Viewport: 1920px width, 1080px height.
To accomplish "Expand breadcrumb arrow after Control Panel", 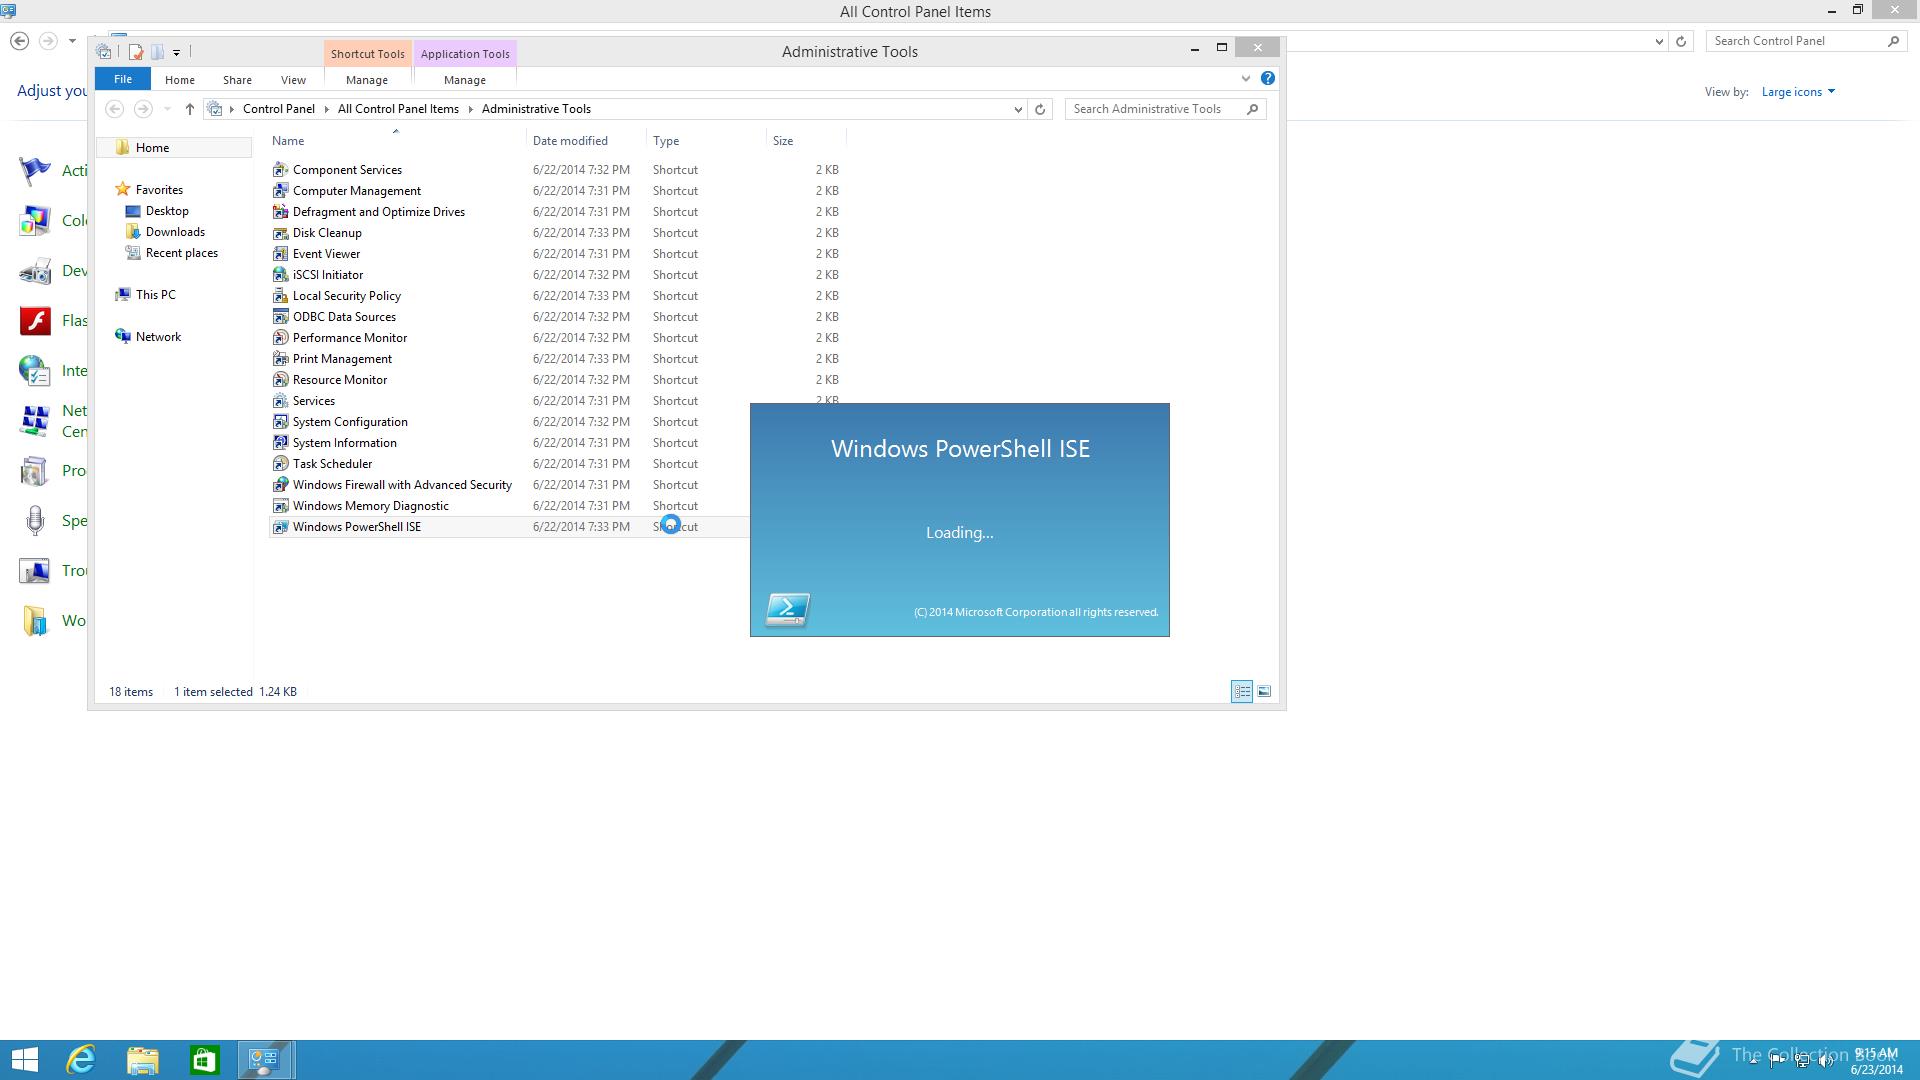I will 327,109.
